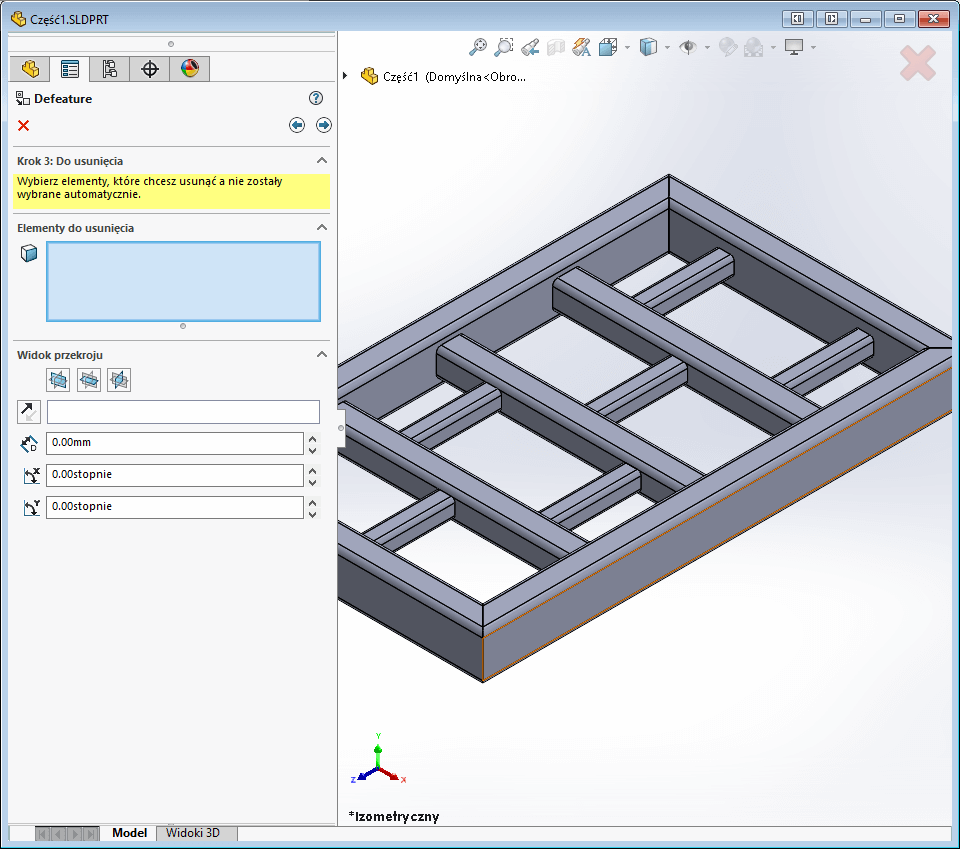Increment the 0.00mm offset using its up stepper
Viewport: 960px width, 849px height.
point(313,438)
